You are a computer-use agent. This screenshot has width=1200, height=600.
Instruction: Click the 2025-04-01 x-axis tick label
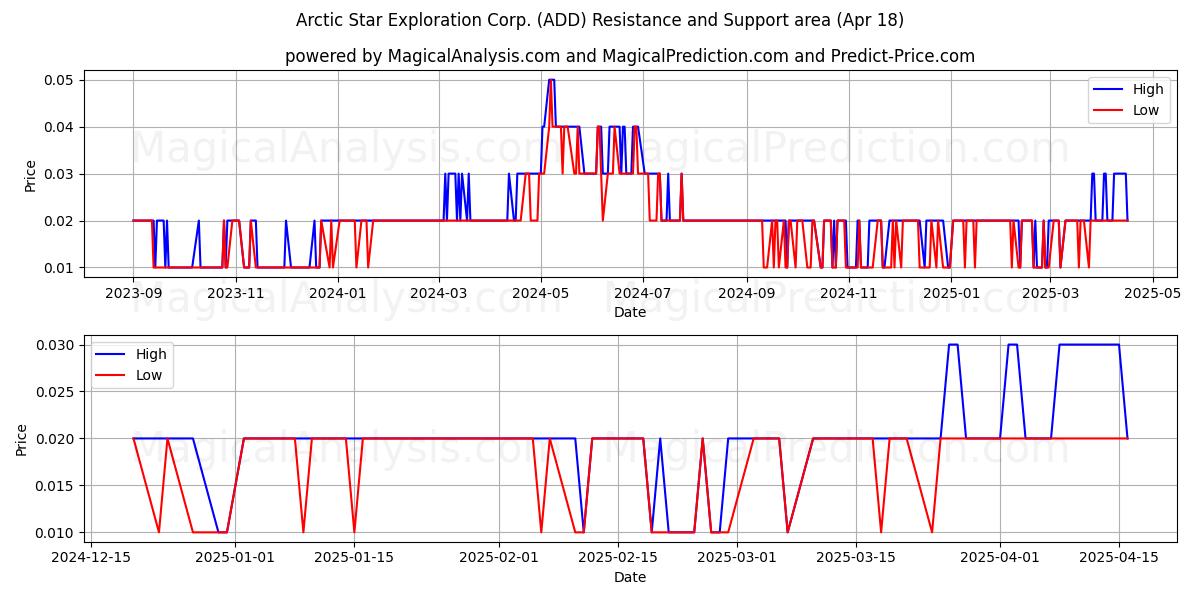click(1001, 558)
